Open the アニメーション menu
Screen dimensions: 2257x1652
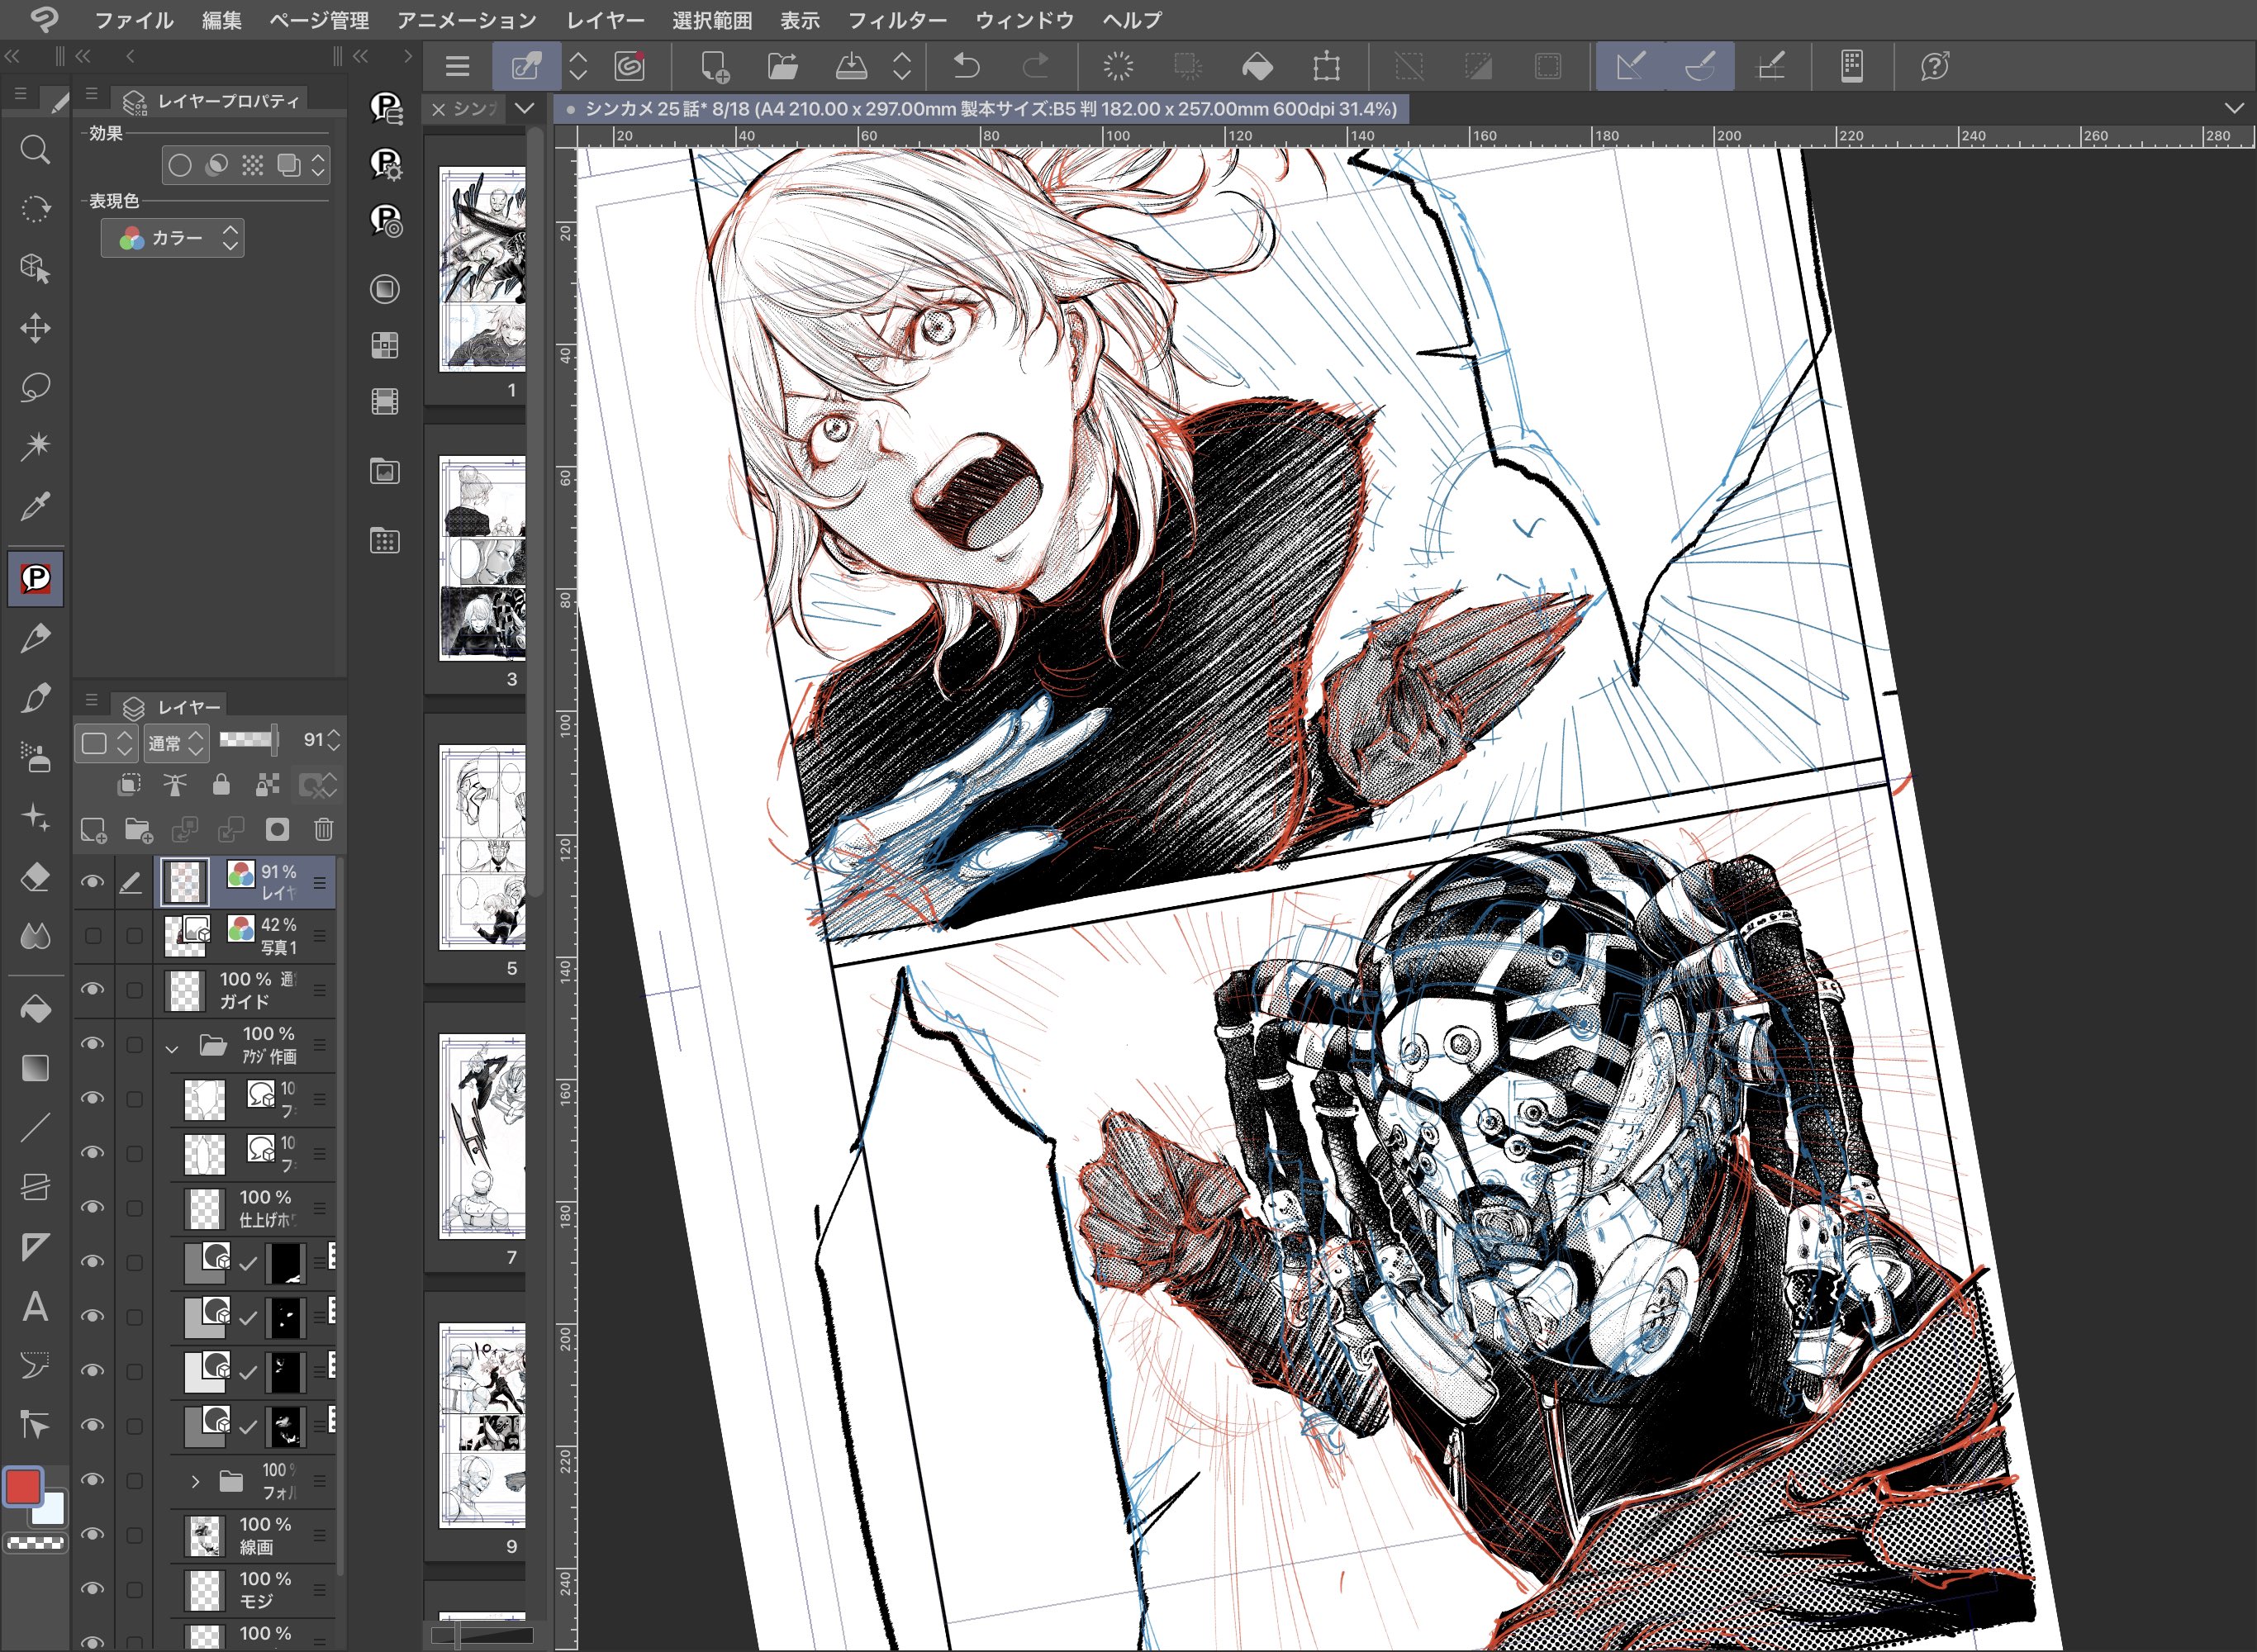[x=466, y=20]
